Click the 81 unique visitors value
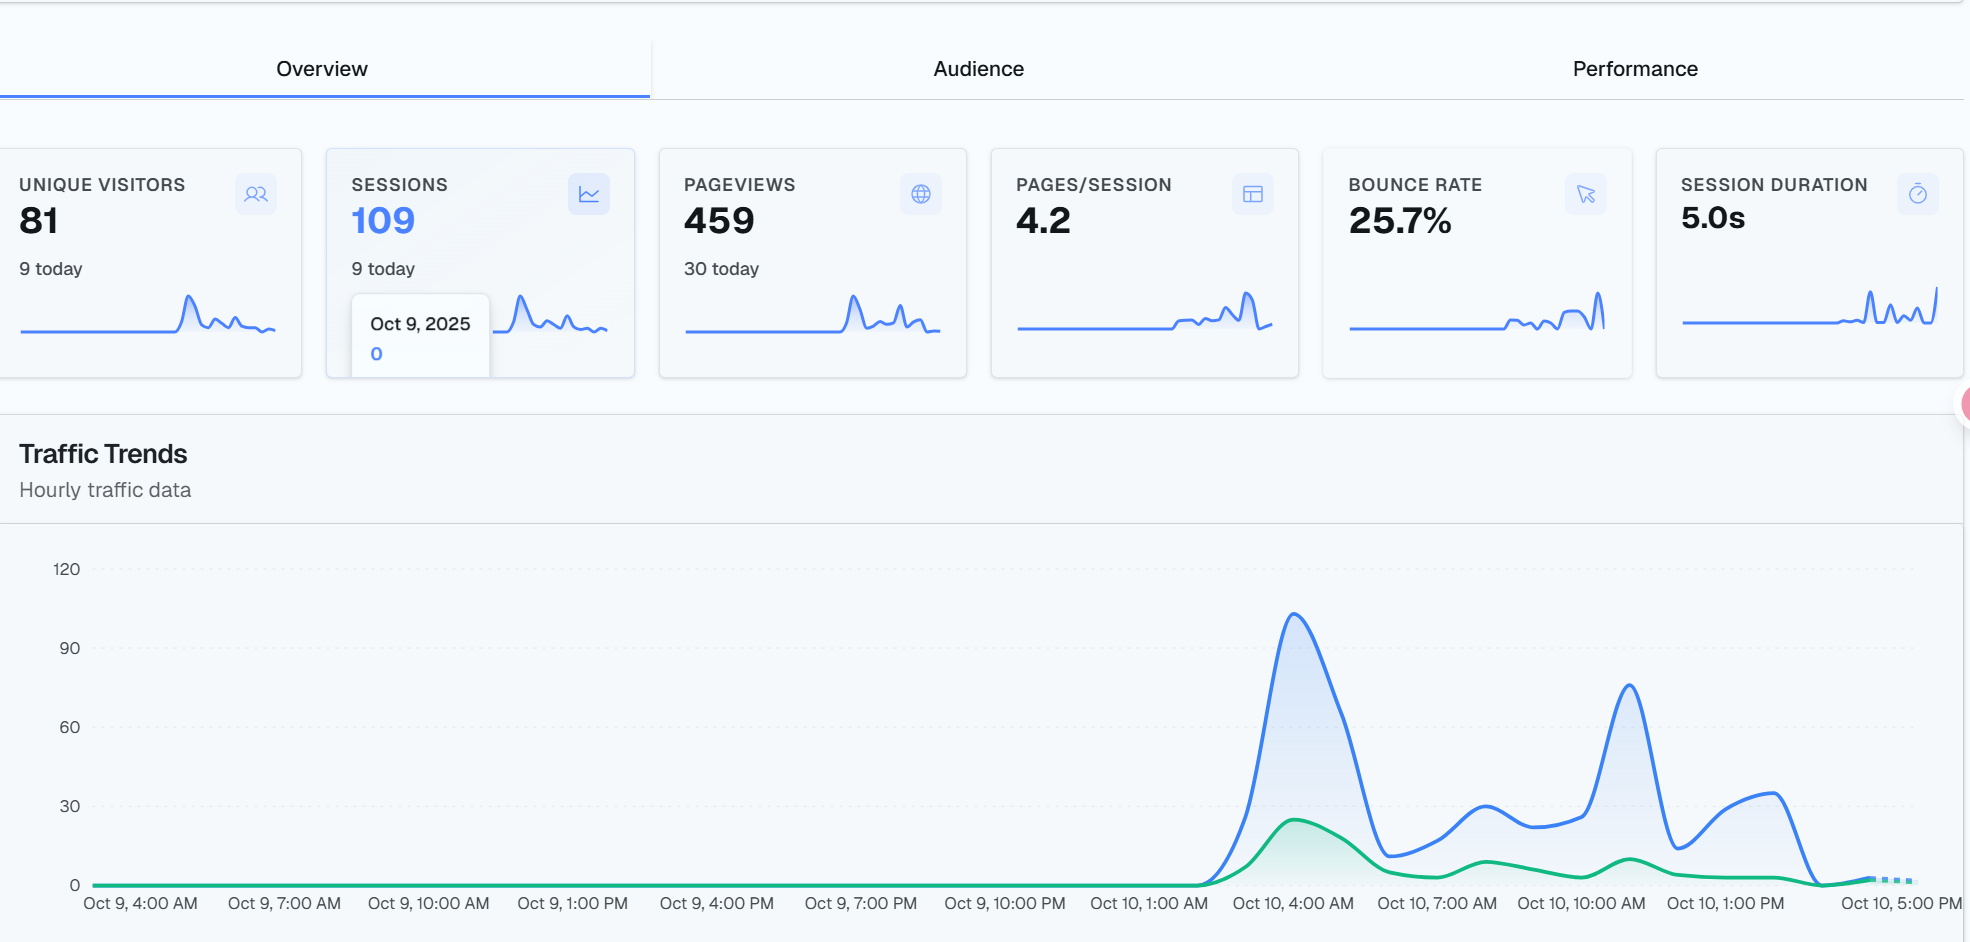This screenshot has width=1970, height=942. click(x=39, y=221)
